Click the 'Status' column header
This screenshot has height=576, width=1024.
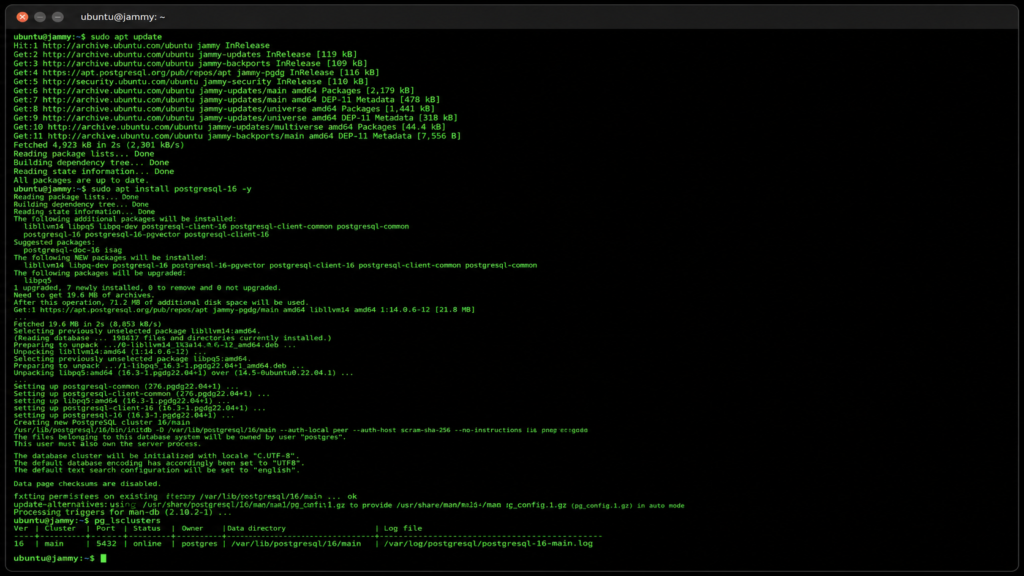click(147, 528)
